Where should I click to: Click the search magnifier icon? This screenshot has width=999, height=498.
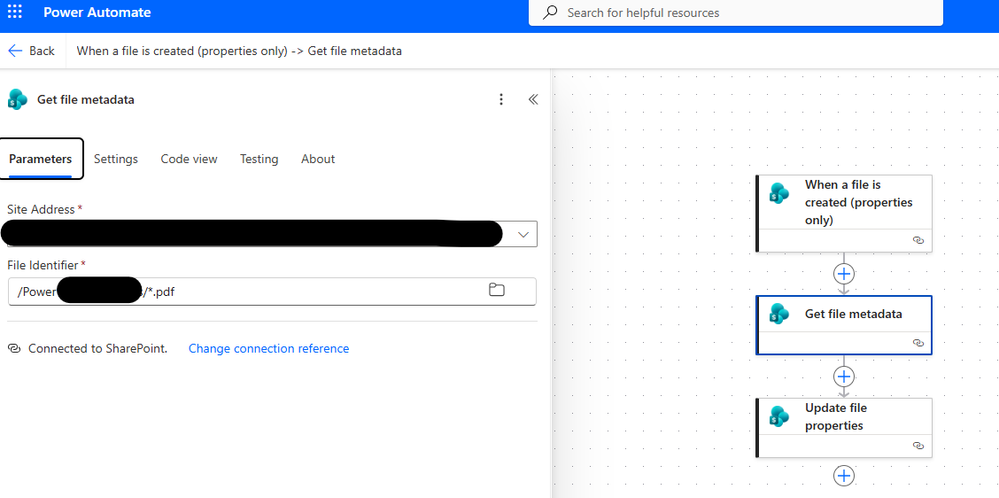[x=550, y=13]
